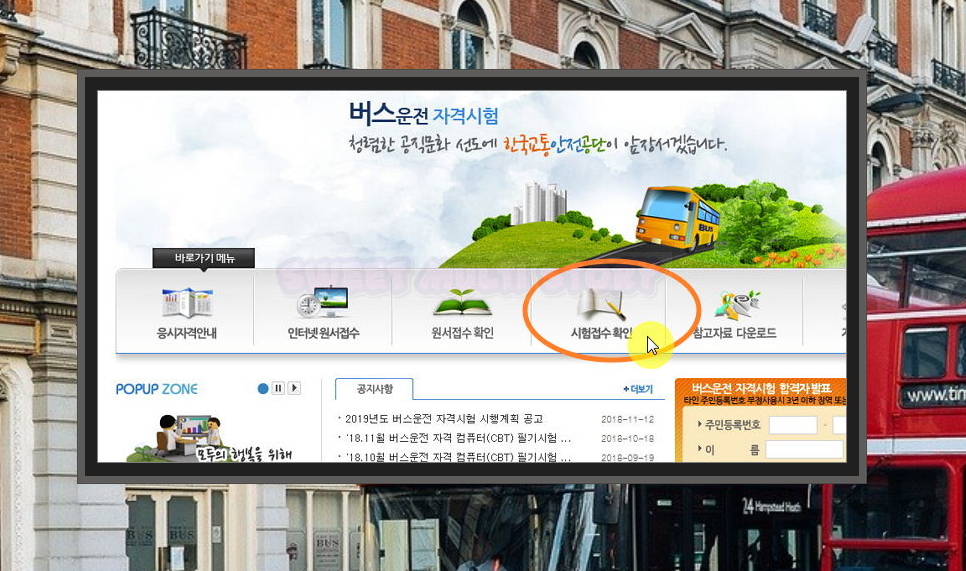This screenshot has height=571, width=966.
Task: Click the 버스운전 자격시험 합격자 발표 heading
Action: click(x=761, y=388)
